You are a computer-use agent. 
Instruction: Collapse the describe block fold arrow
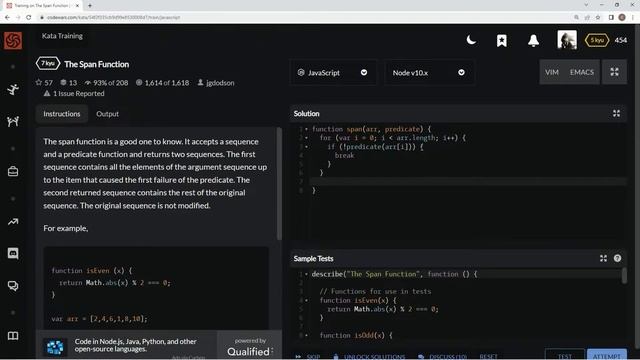click(x=306, y=274)
